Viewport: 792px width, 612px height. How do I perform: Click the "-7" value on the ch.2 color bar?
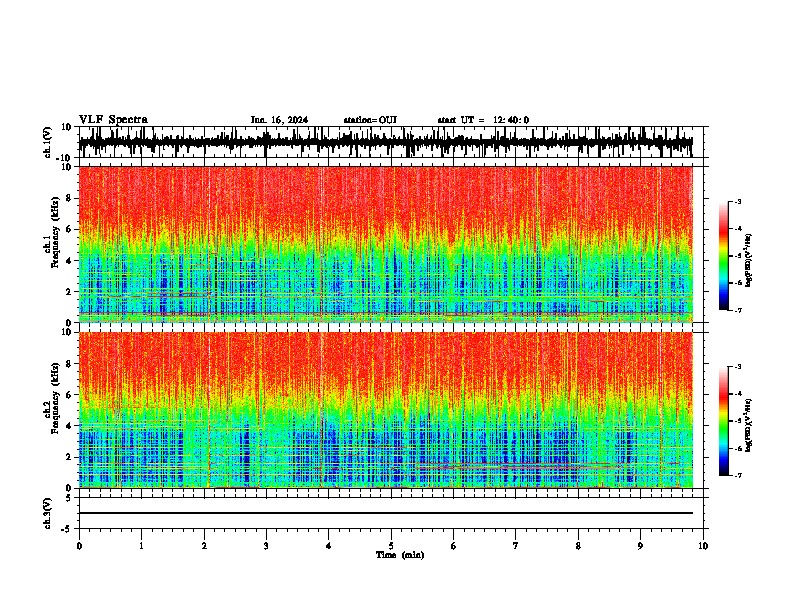(x=737, y=475)
